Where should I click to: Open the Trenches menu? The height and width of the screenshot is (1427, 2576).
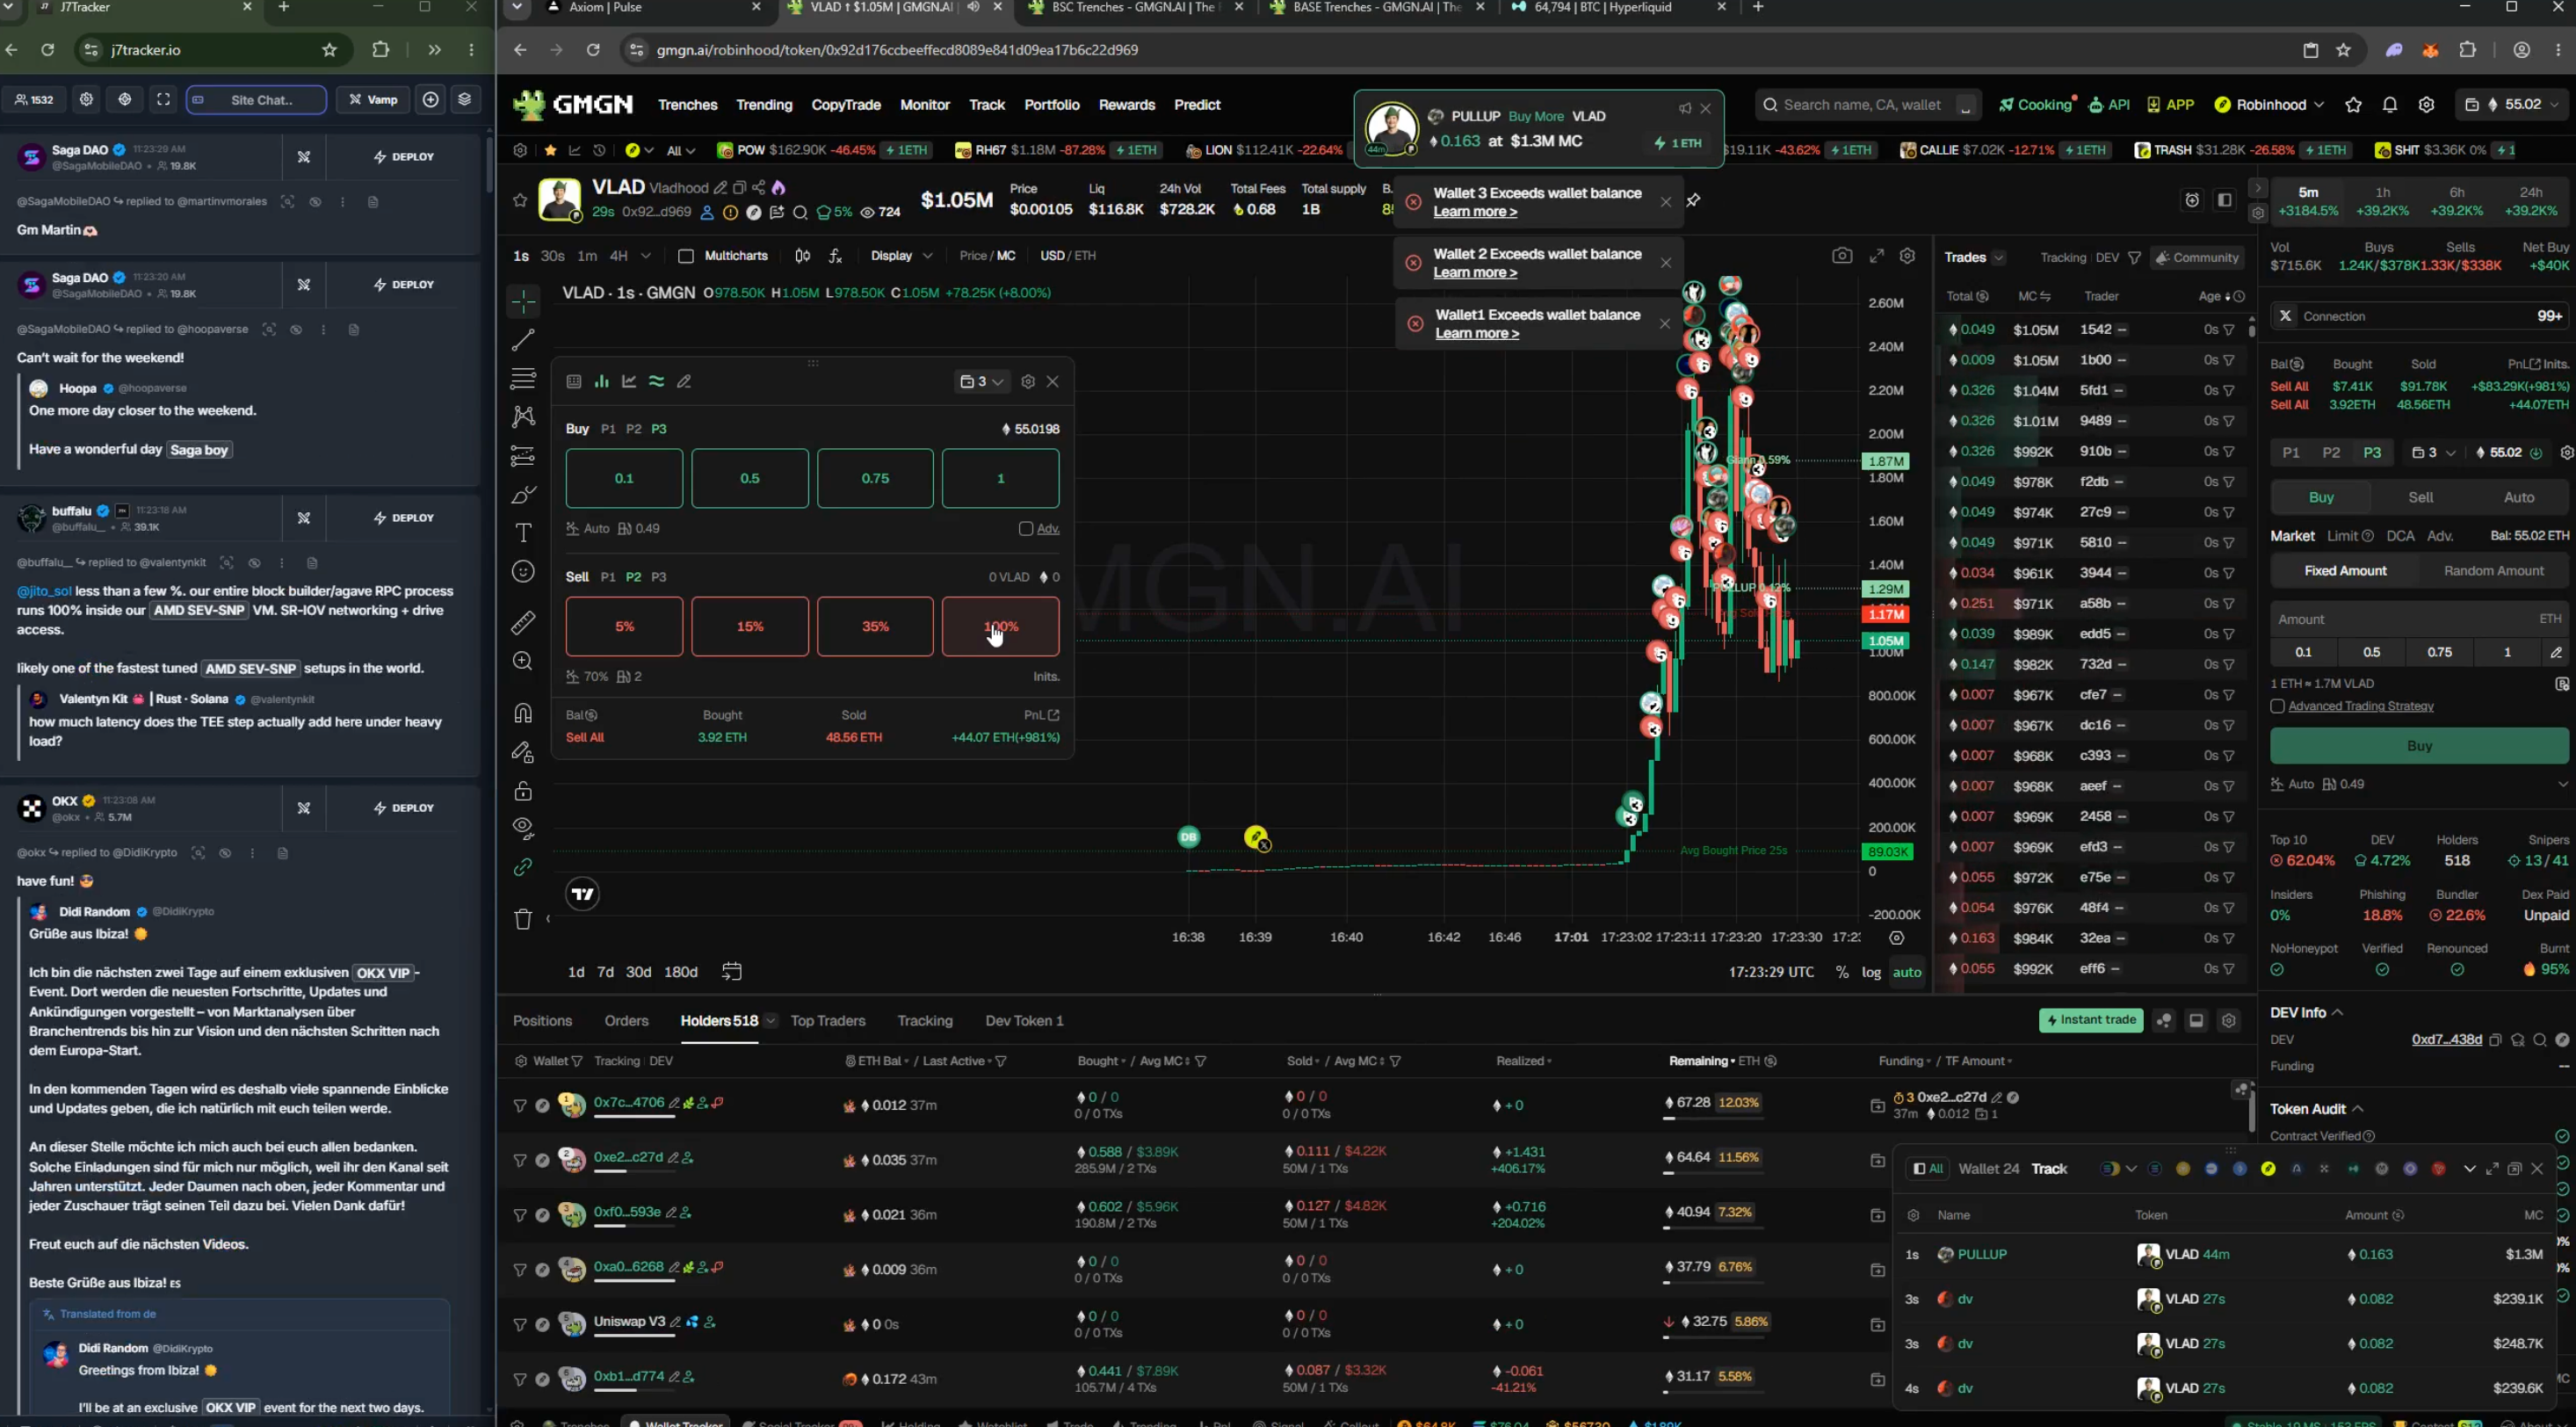pyautogui.click(x=688, y=105)
